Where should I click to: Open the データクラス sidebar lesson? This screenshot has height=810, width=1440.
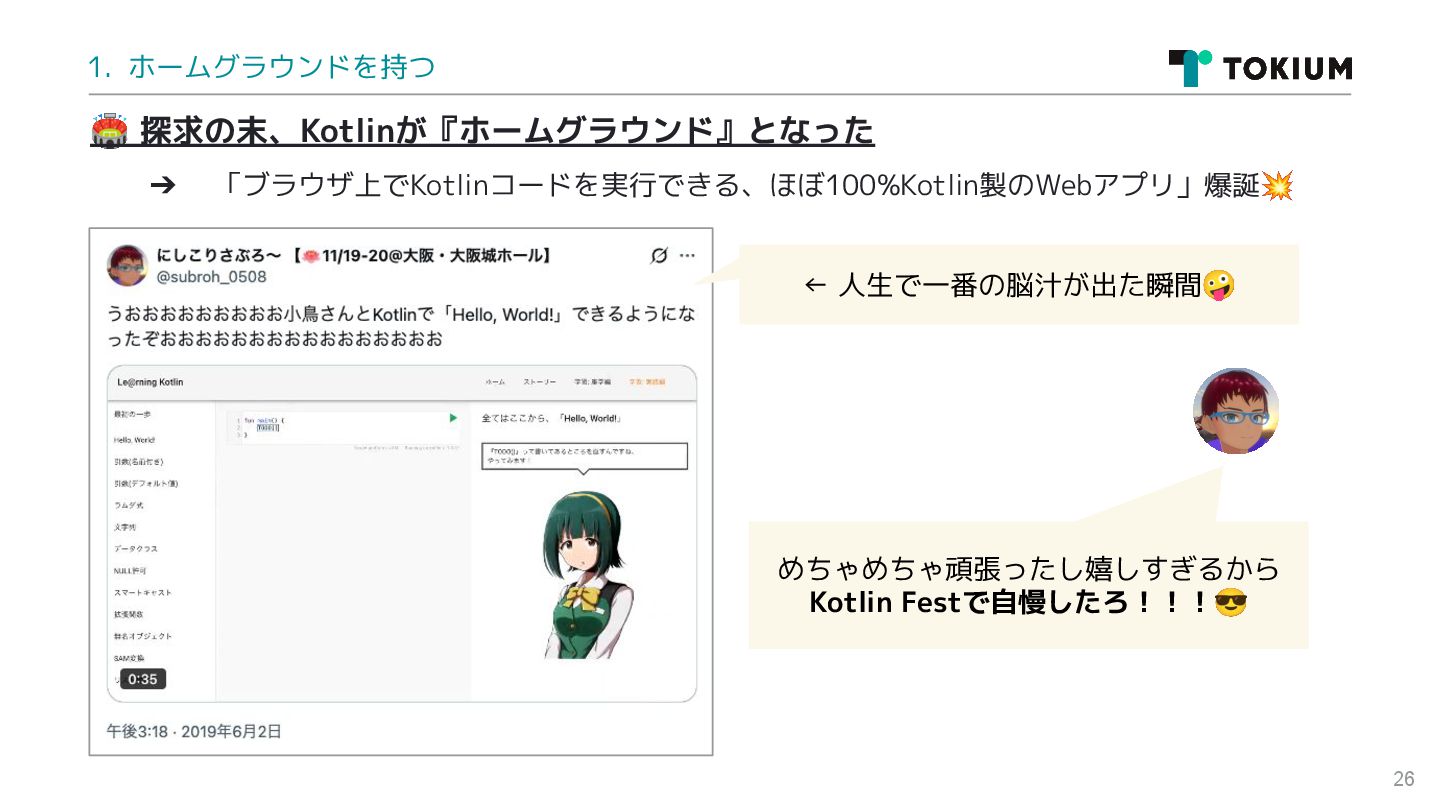pos(135,549)
